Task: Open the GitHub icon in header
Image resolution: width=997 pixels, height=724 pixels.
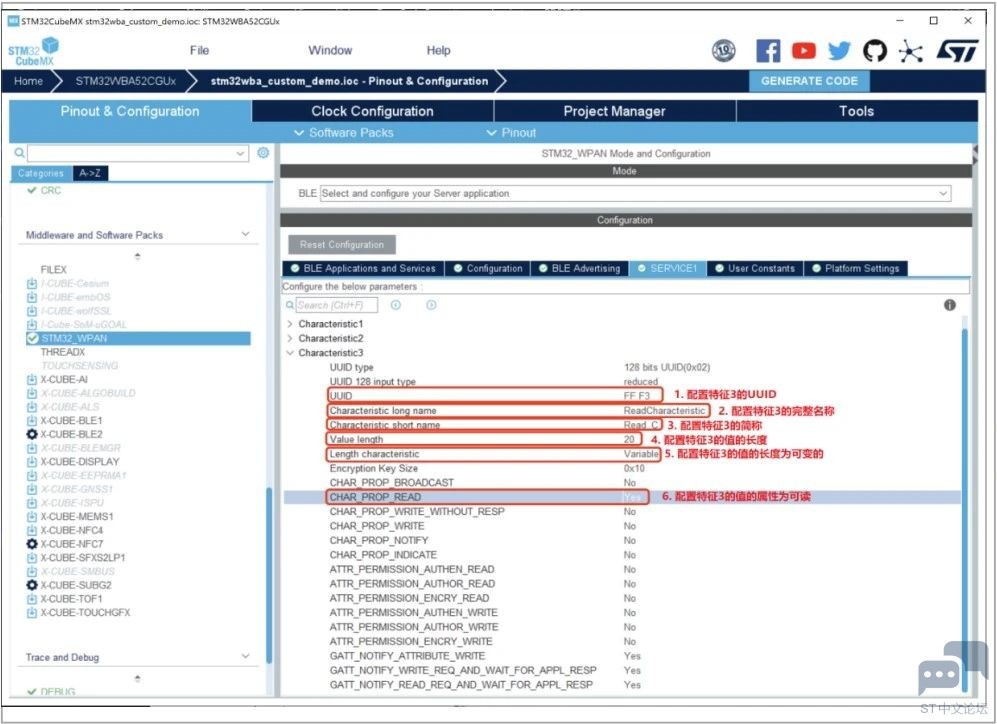Action: 875,51
